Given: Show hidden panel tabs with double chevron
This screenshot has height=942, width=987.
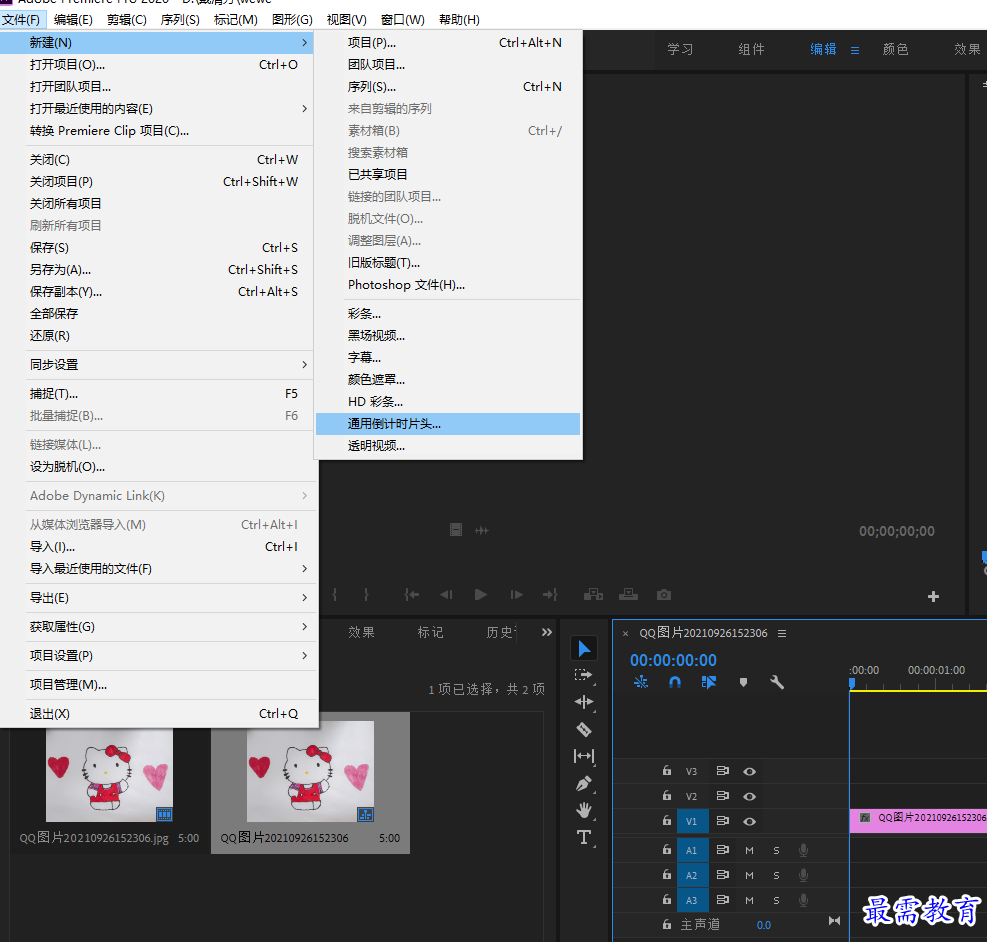Looking at the screenshot, I should click(x=546, y=632).
